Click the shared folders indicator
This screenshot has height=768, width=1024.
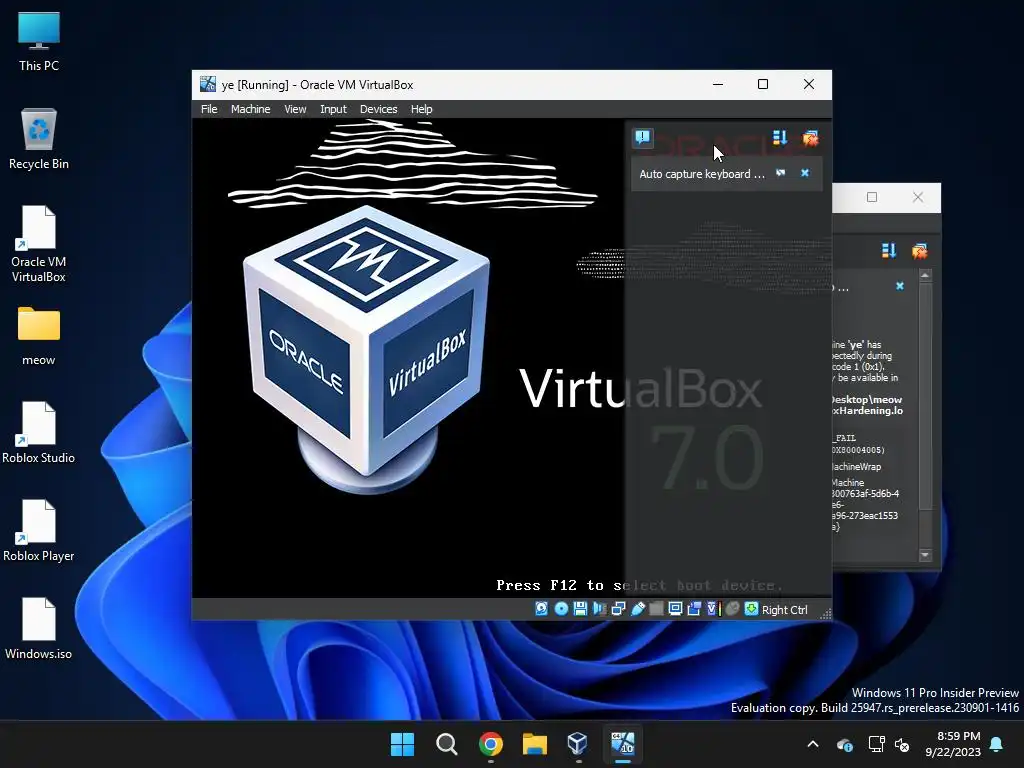[x=656, y=609]
